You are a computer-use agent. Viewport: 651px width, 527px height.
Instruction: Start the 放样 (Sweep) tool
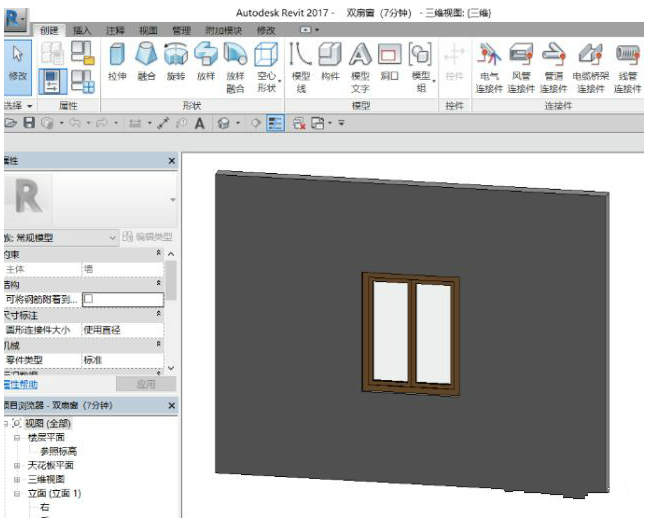pyautogui.click(x=206, y=62)
